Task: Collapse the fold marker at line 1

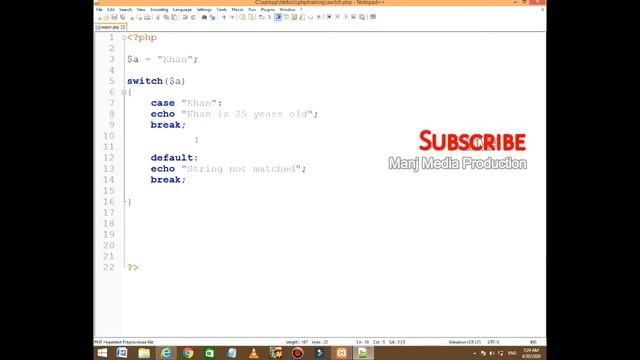Action: [x=124, y=38]
